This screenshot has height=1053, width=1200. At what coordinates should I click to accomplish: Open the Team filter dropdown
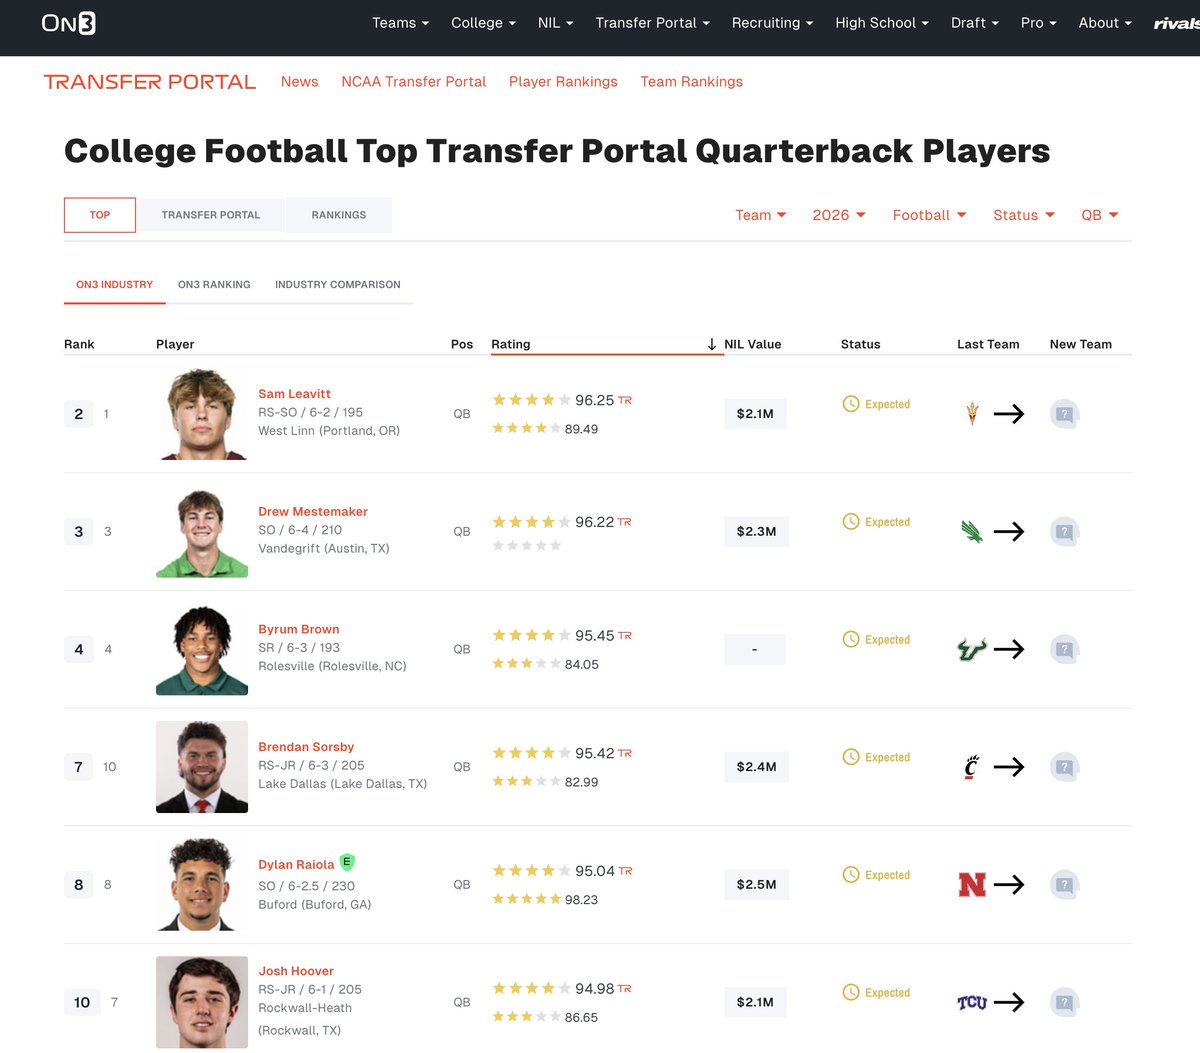[x=761, y=215]
